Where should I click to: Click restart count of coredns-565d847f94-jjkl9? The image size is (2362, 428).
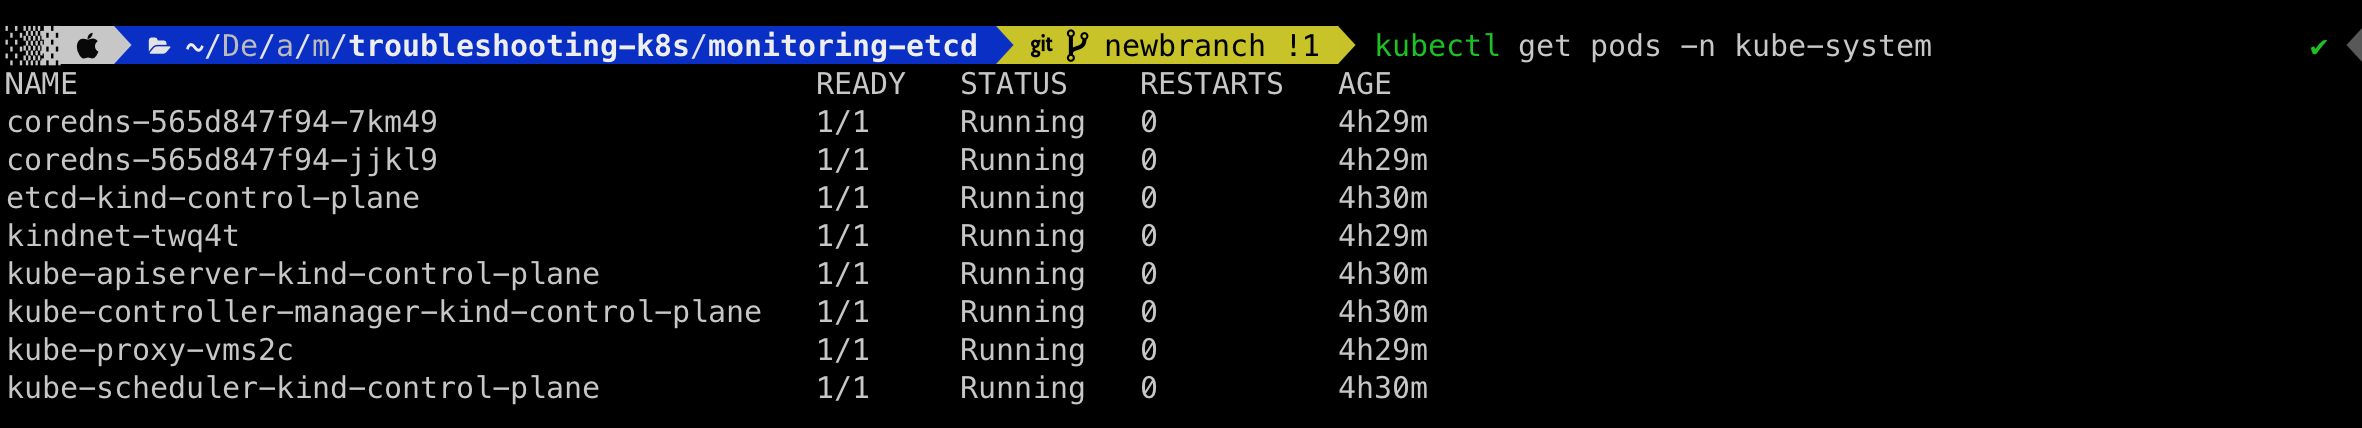(x=1149, y=160)
